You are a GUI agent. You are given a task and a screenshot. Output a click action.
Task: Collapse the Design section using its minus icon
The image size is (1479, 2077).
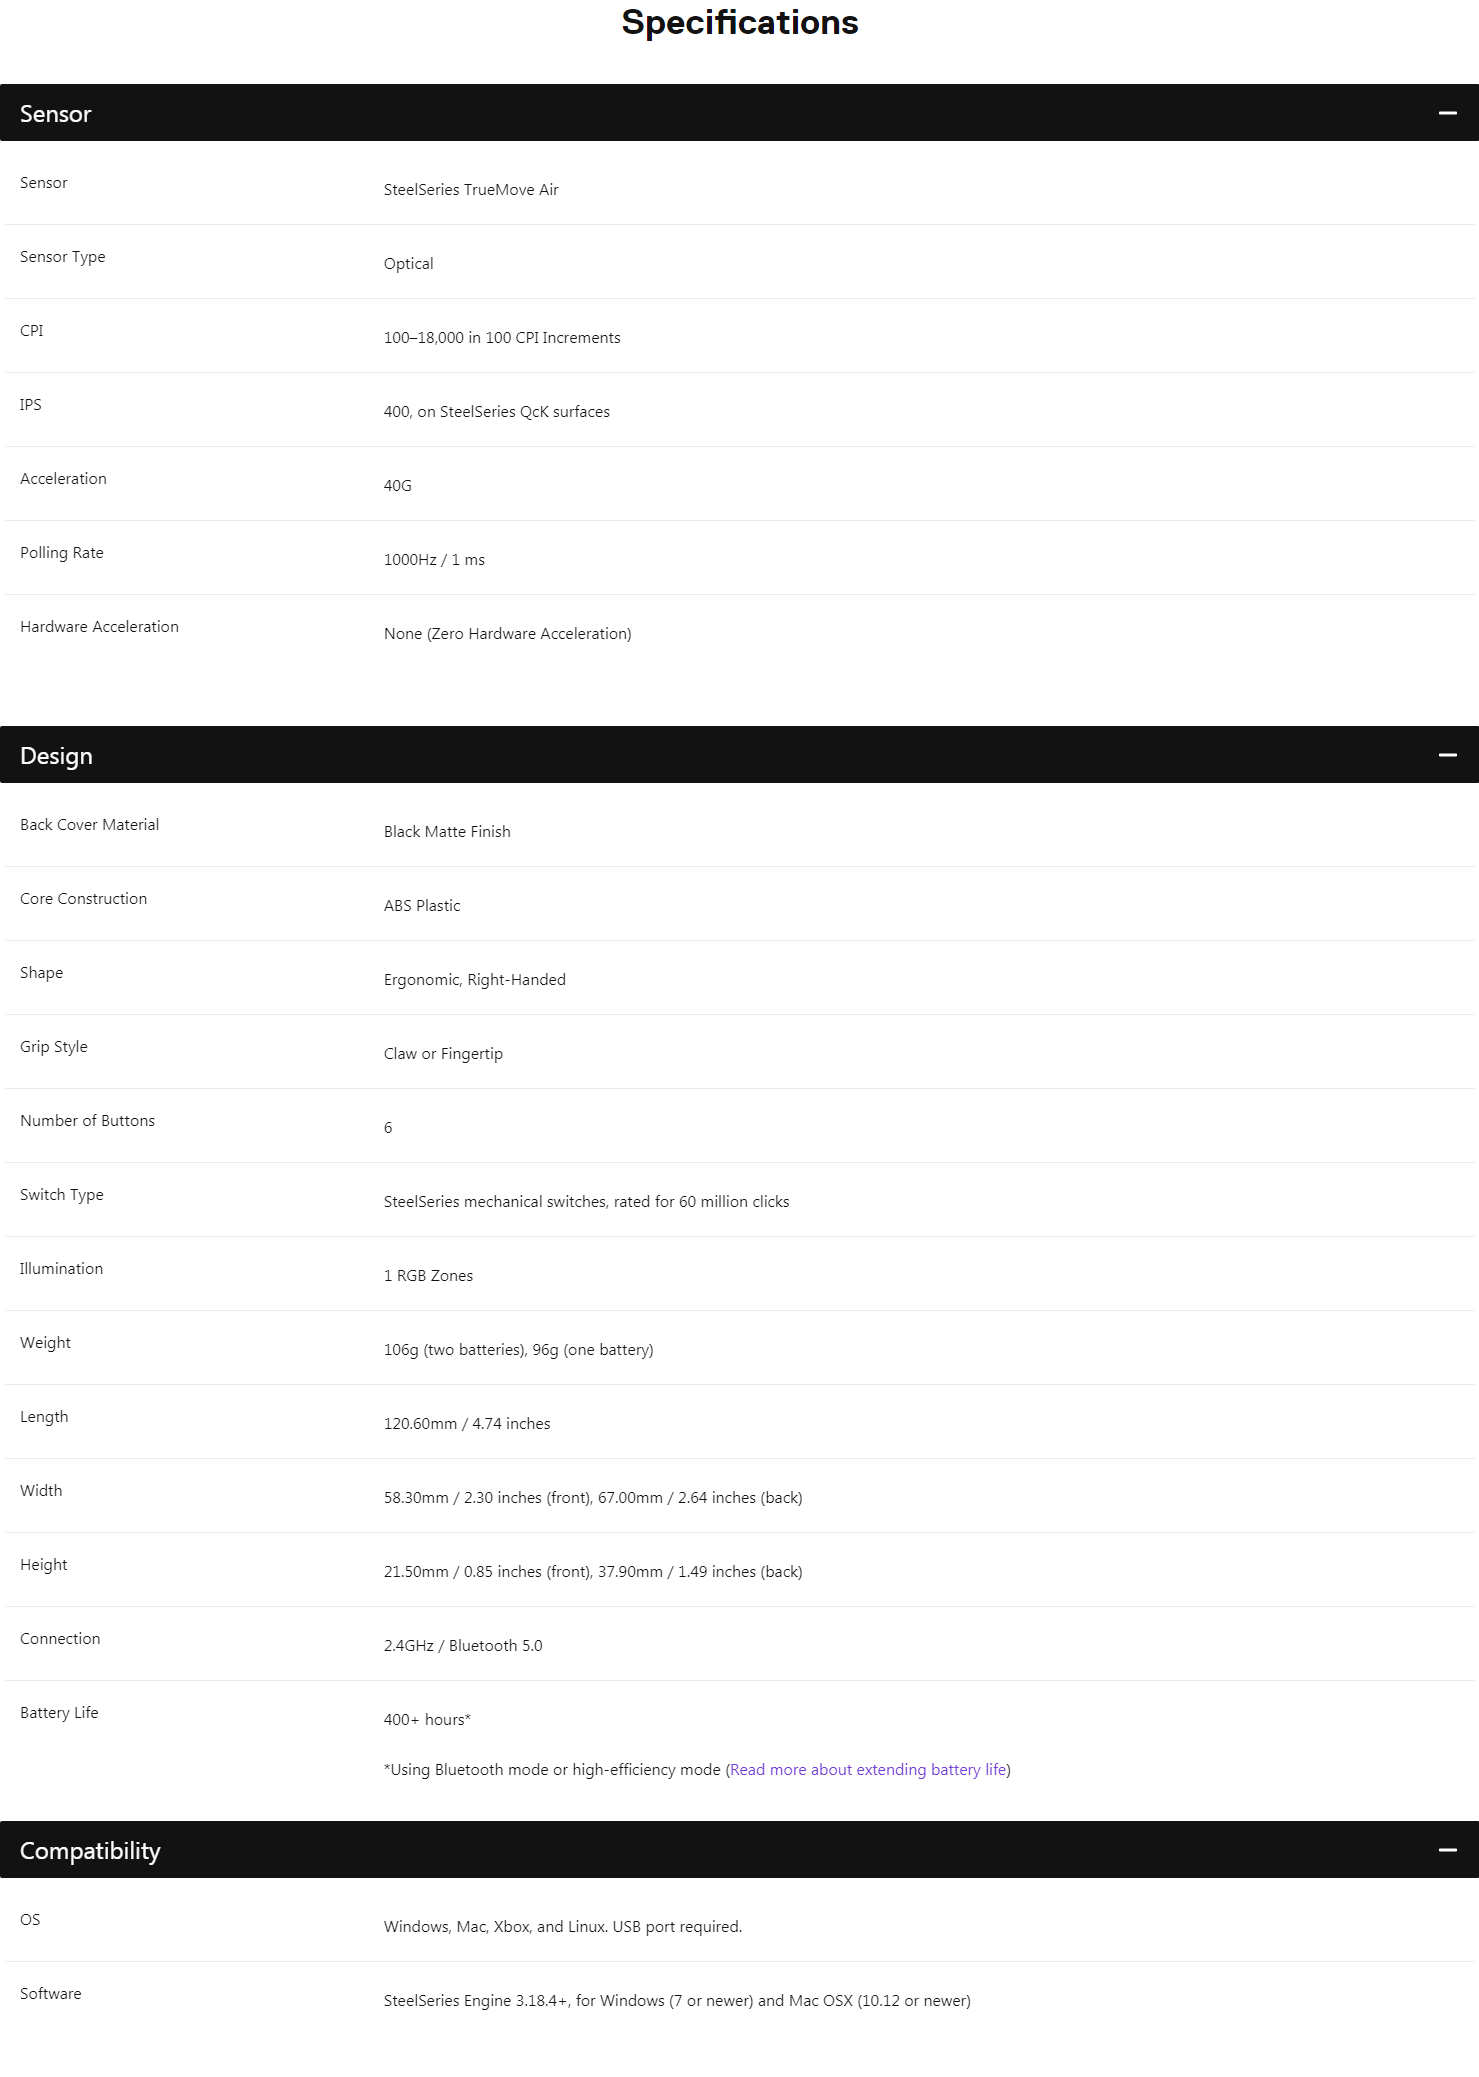pos(1447,756)
